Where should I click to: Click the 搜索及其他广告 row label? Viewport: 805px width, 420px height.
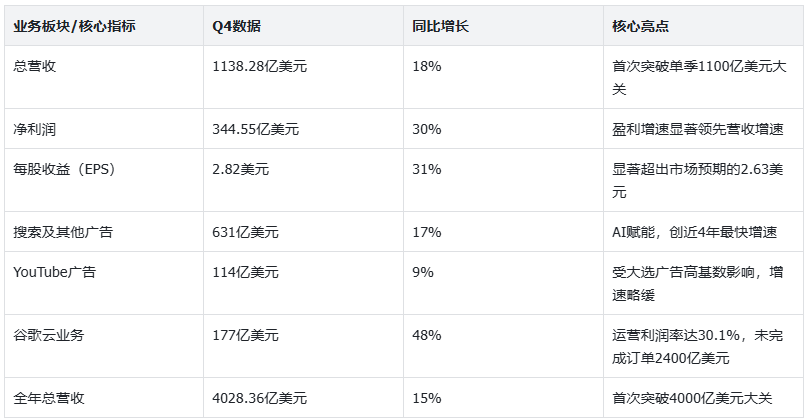coord(63,232)
